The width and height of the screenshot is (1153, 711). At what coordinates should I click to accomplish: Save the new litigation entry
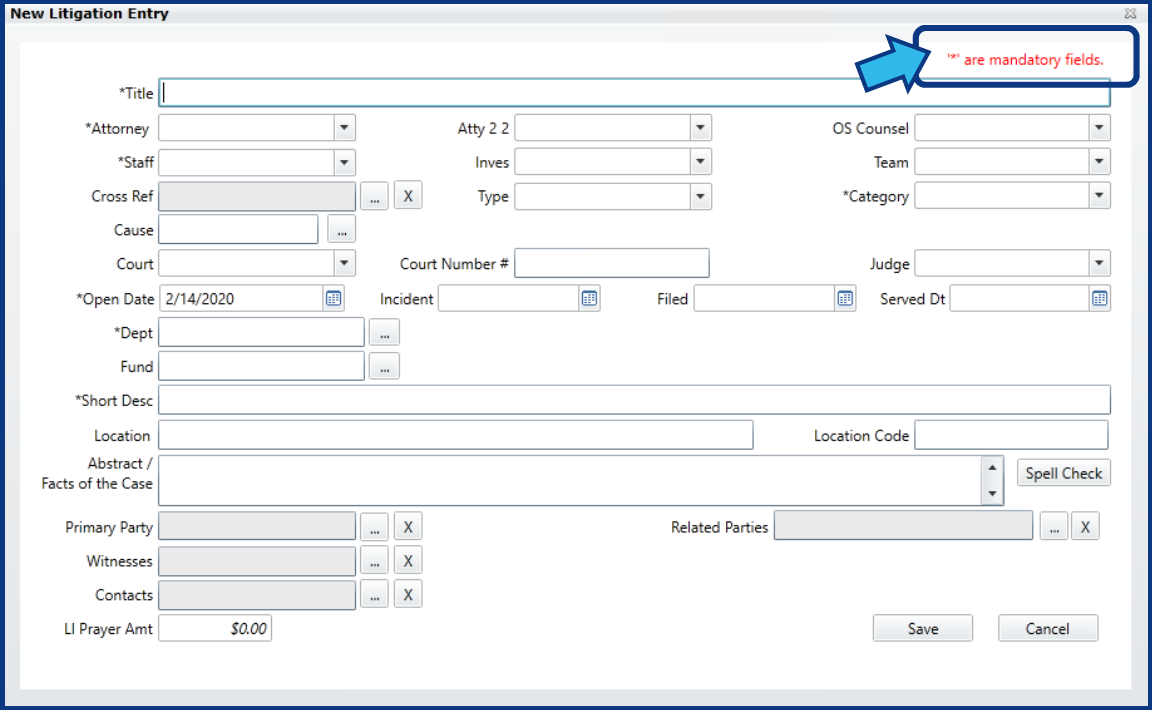921,628
